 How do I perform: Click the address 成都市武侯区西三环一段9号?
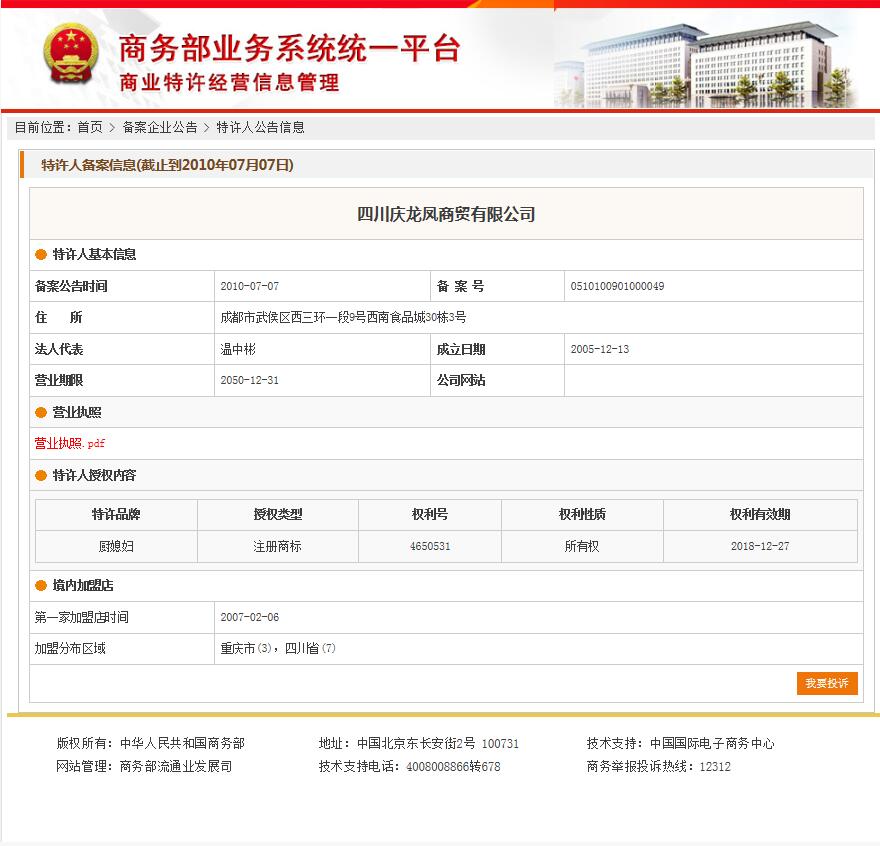tap(293, 318)
